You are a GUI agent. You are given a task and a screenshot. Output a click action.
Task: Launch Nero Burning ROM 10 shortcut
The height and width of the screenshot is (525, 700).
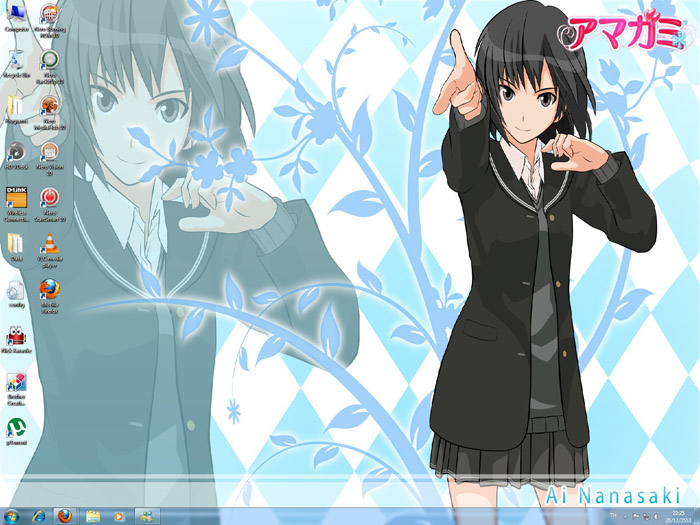pyautogui.click(x=50, y=21)
